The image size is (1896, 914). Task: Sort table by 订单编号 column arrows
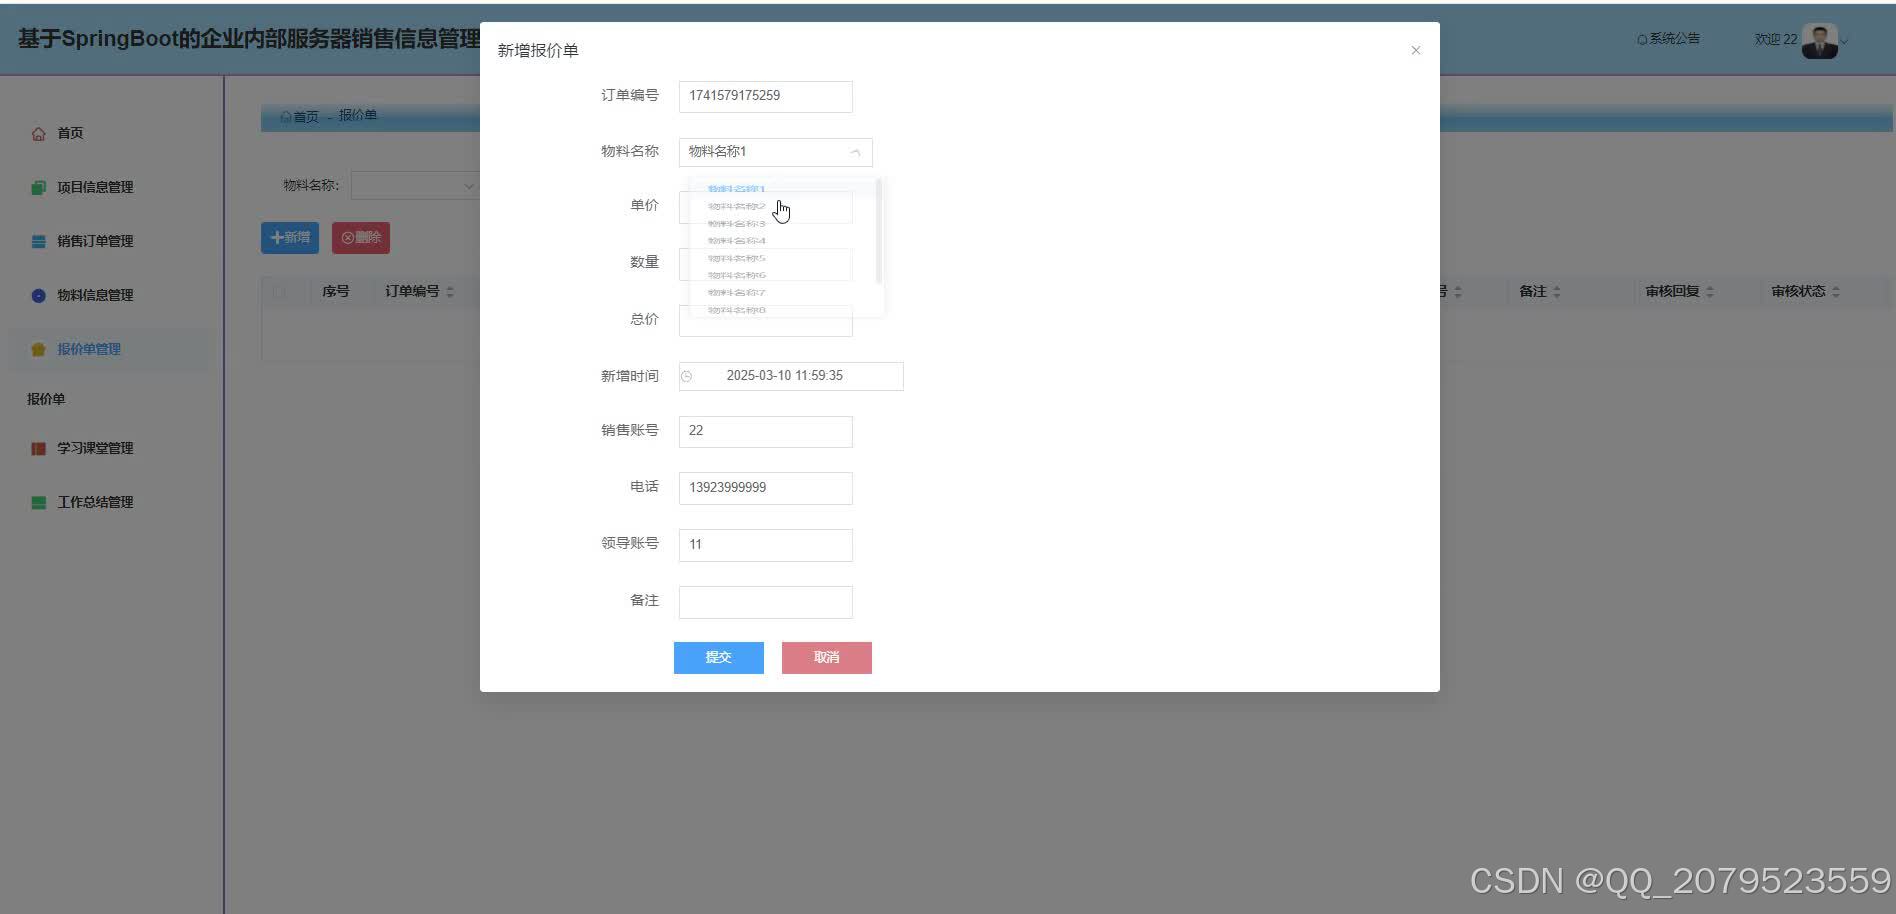(450, 292)
